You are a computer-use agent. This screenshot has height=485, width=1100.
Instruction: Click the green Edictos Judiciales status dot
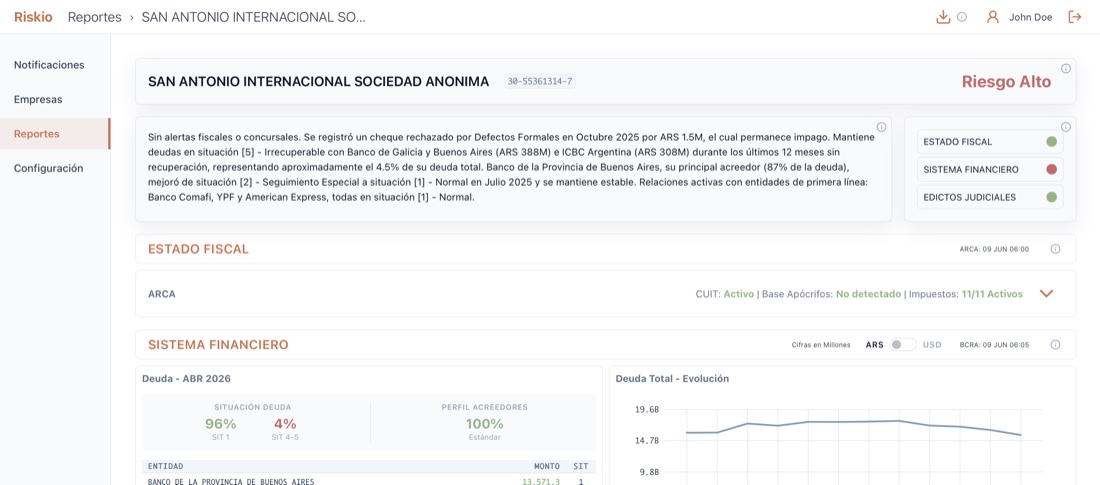[x=1052, y=197]
